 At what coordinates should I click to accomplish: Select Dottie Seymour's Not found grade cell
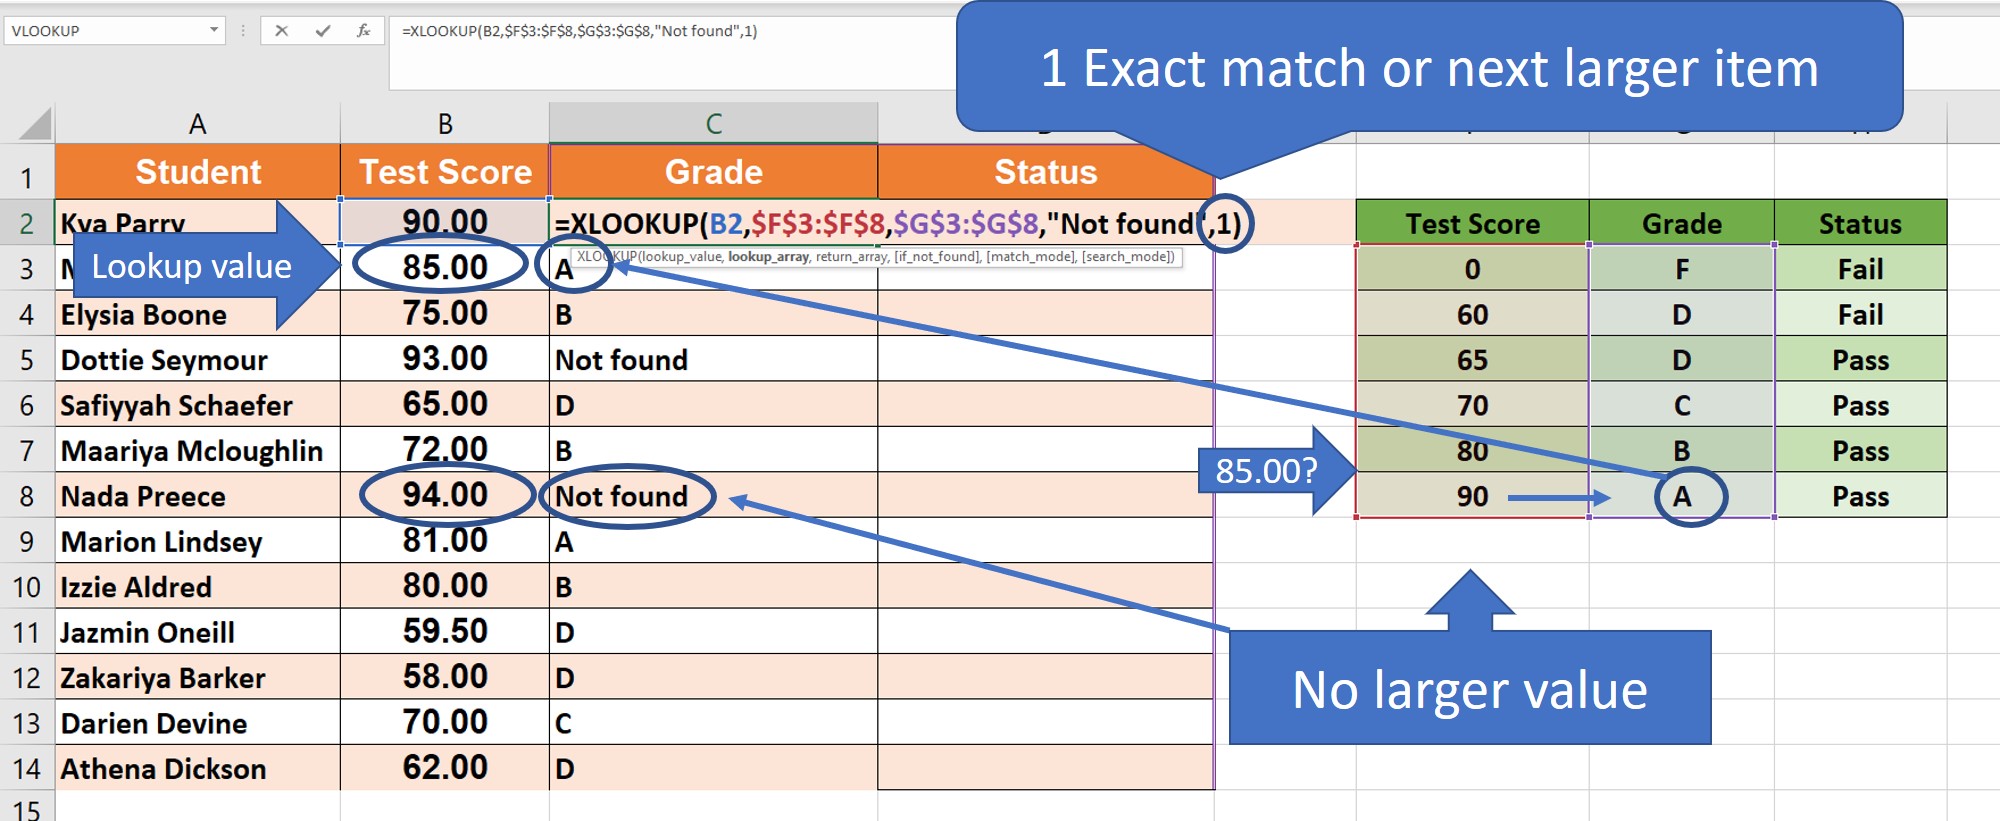click(x=714, y=359)
